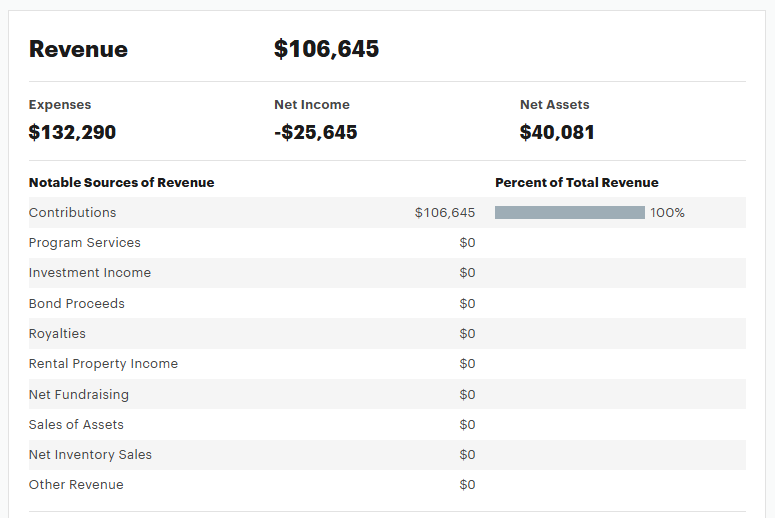Click the -$25,645 net income value
Image resolution: width=775 pixels, height=518 pixels.
coord(315,132)
